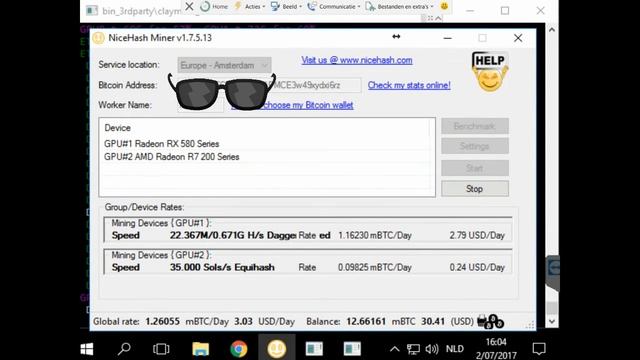Launch Google Chrome from taskbar

click(238, 349)
